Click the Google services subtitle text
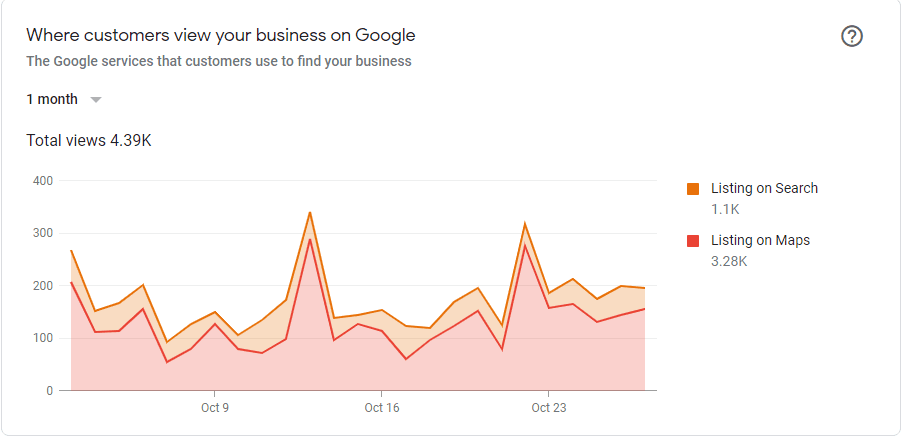Screen dimensions: 902x439 click(x=218, y=61)
